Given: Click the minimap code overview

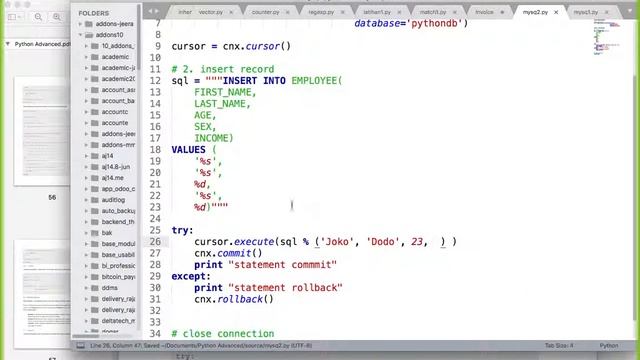Looking at the screenshot, I should 607,37.
